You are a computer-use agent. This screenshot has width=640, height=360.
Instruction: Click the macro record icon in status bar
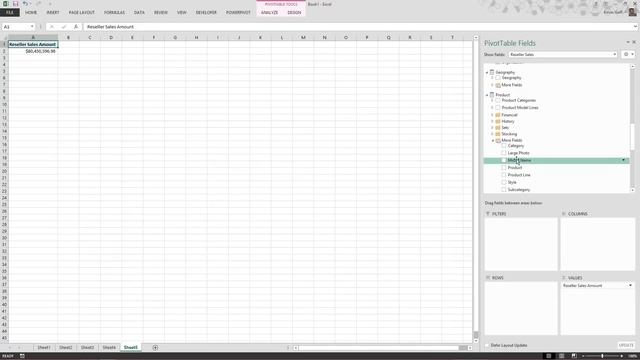click(22, 356)
